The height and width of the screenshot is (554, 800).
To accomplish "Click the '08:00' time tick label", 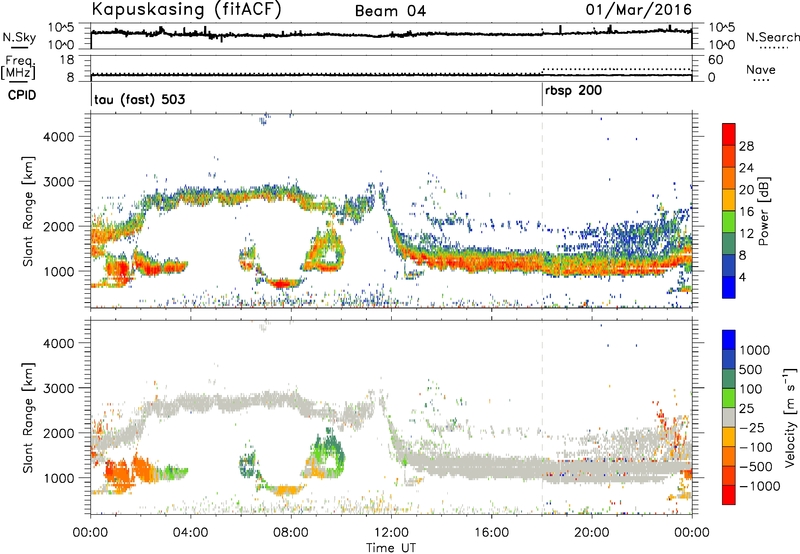I will coord(291,533).
